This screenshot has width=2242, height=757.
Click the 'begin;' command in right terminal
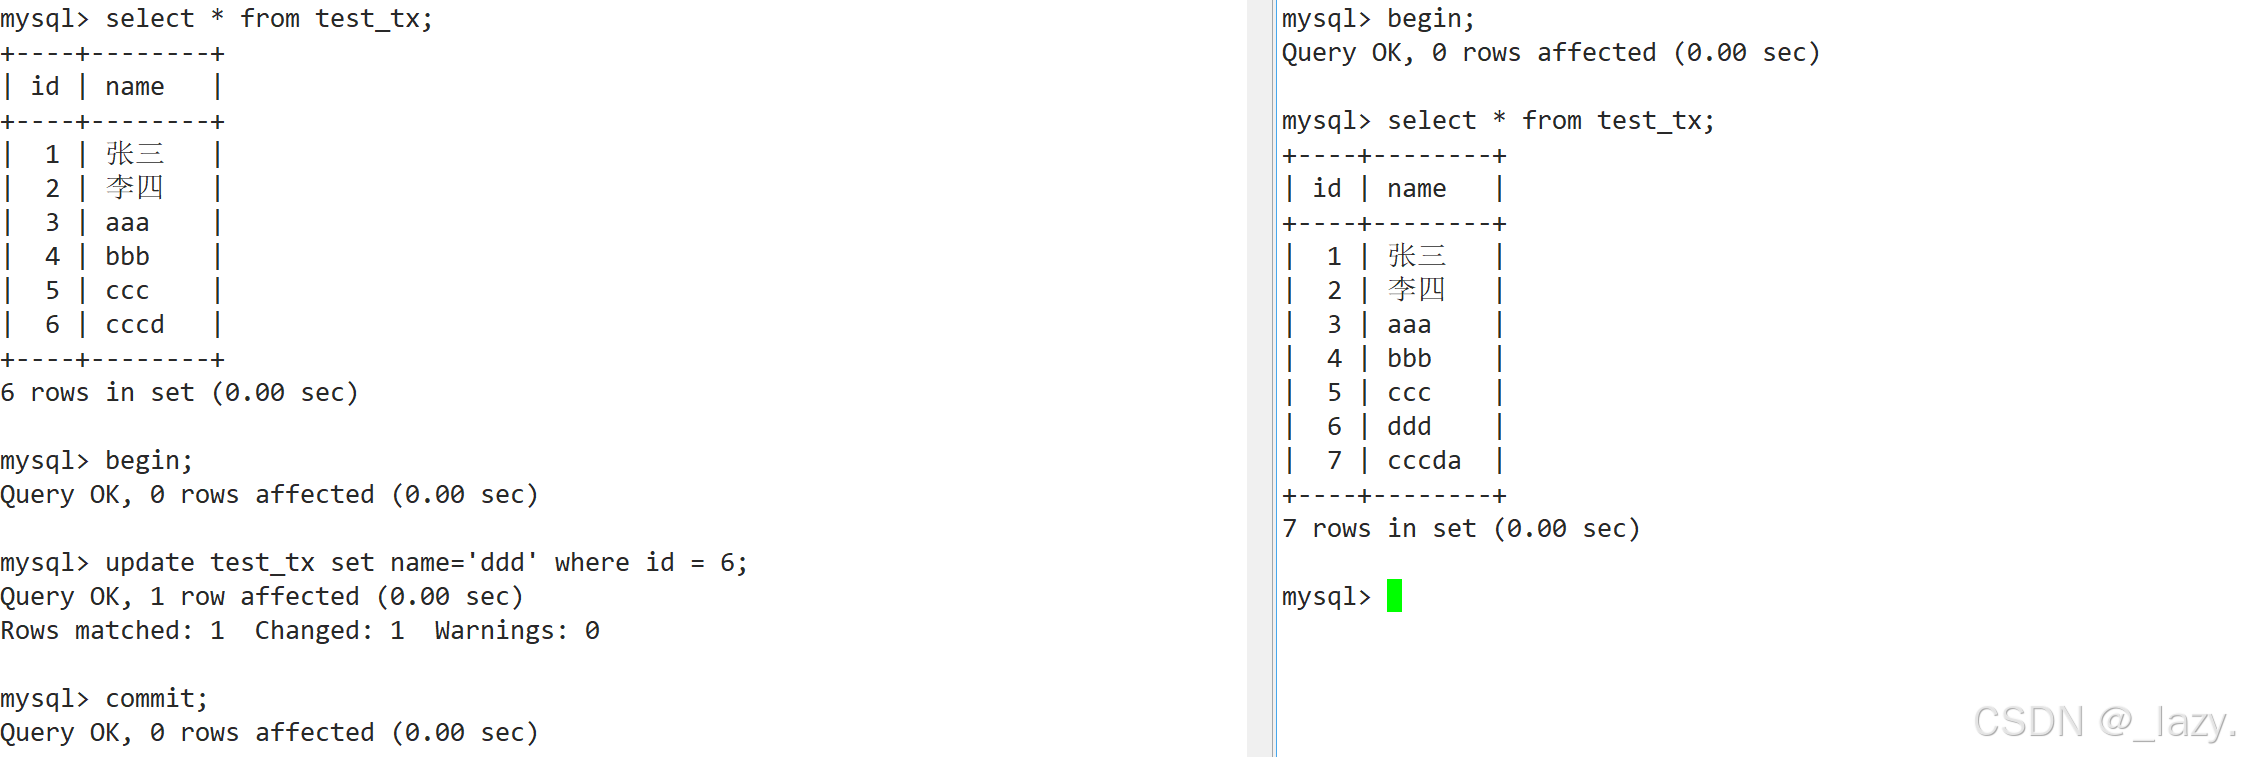[x=1430, y=19]
